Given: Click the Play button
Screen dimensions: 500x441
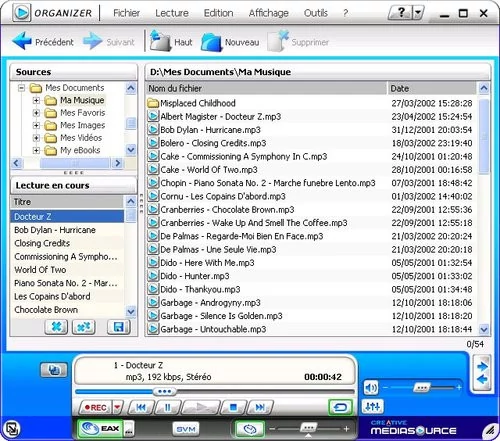Looking at the screenshot, I should pos(200,407).
